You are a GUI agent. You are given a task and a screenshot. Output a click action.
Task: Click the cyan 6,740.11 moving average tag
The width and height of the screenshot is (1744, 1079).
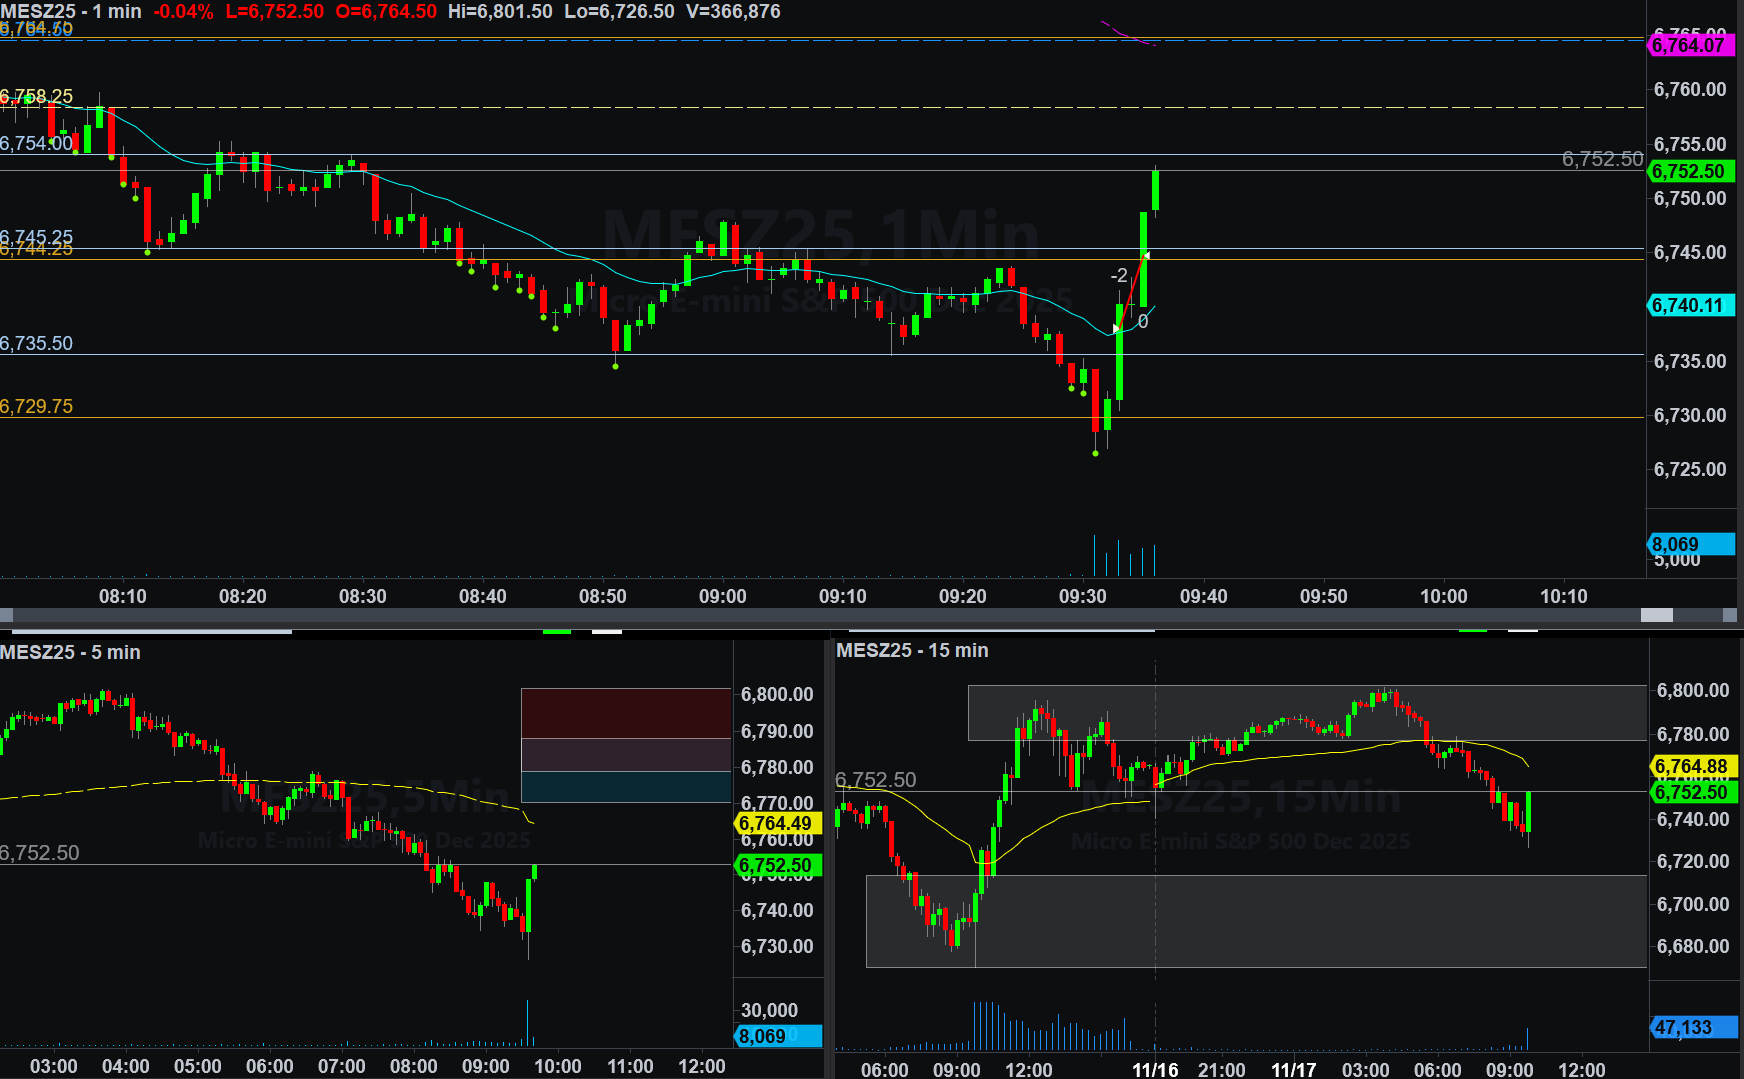click(1690, 305)
